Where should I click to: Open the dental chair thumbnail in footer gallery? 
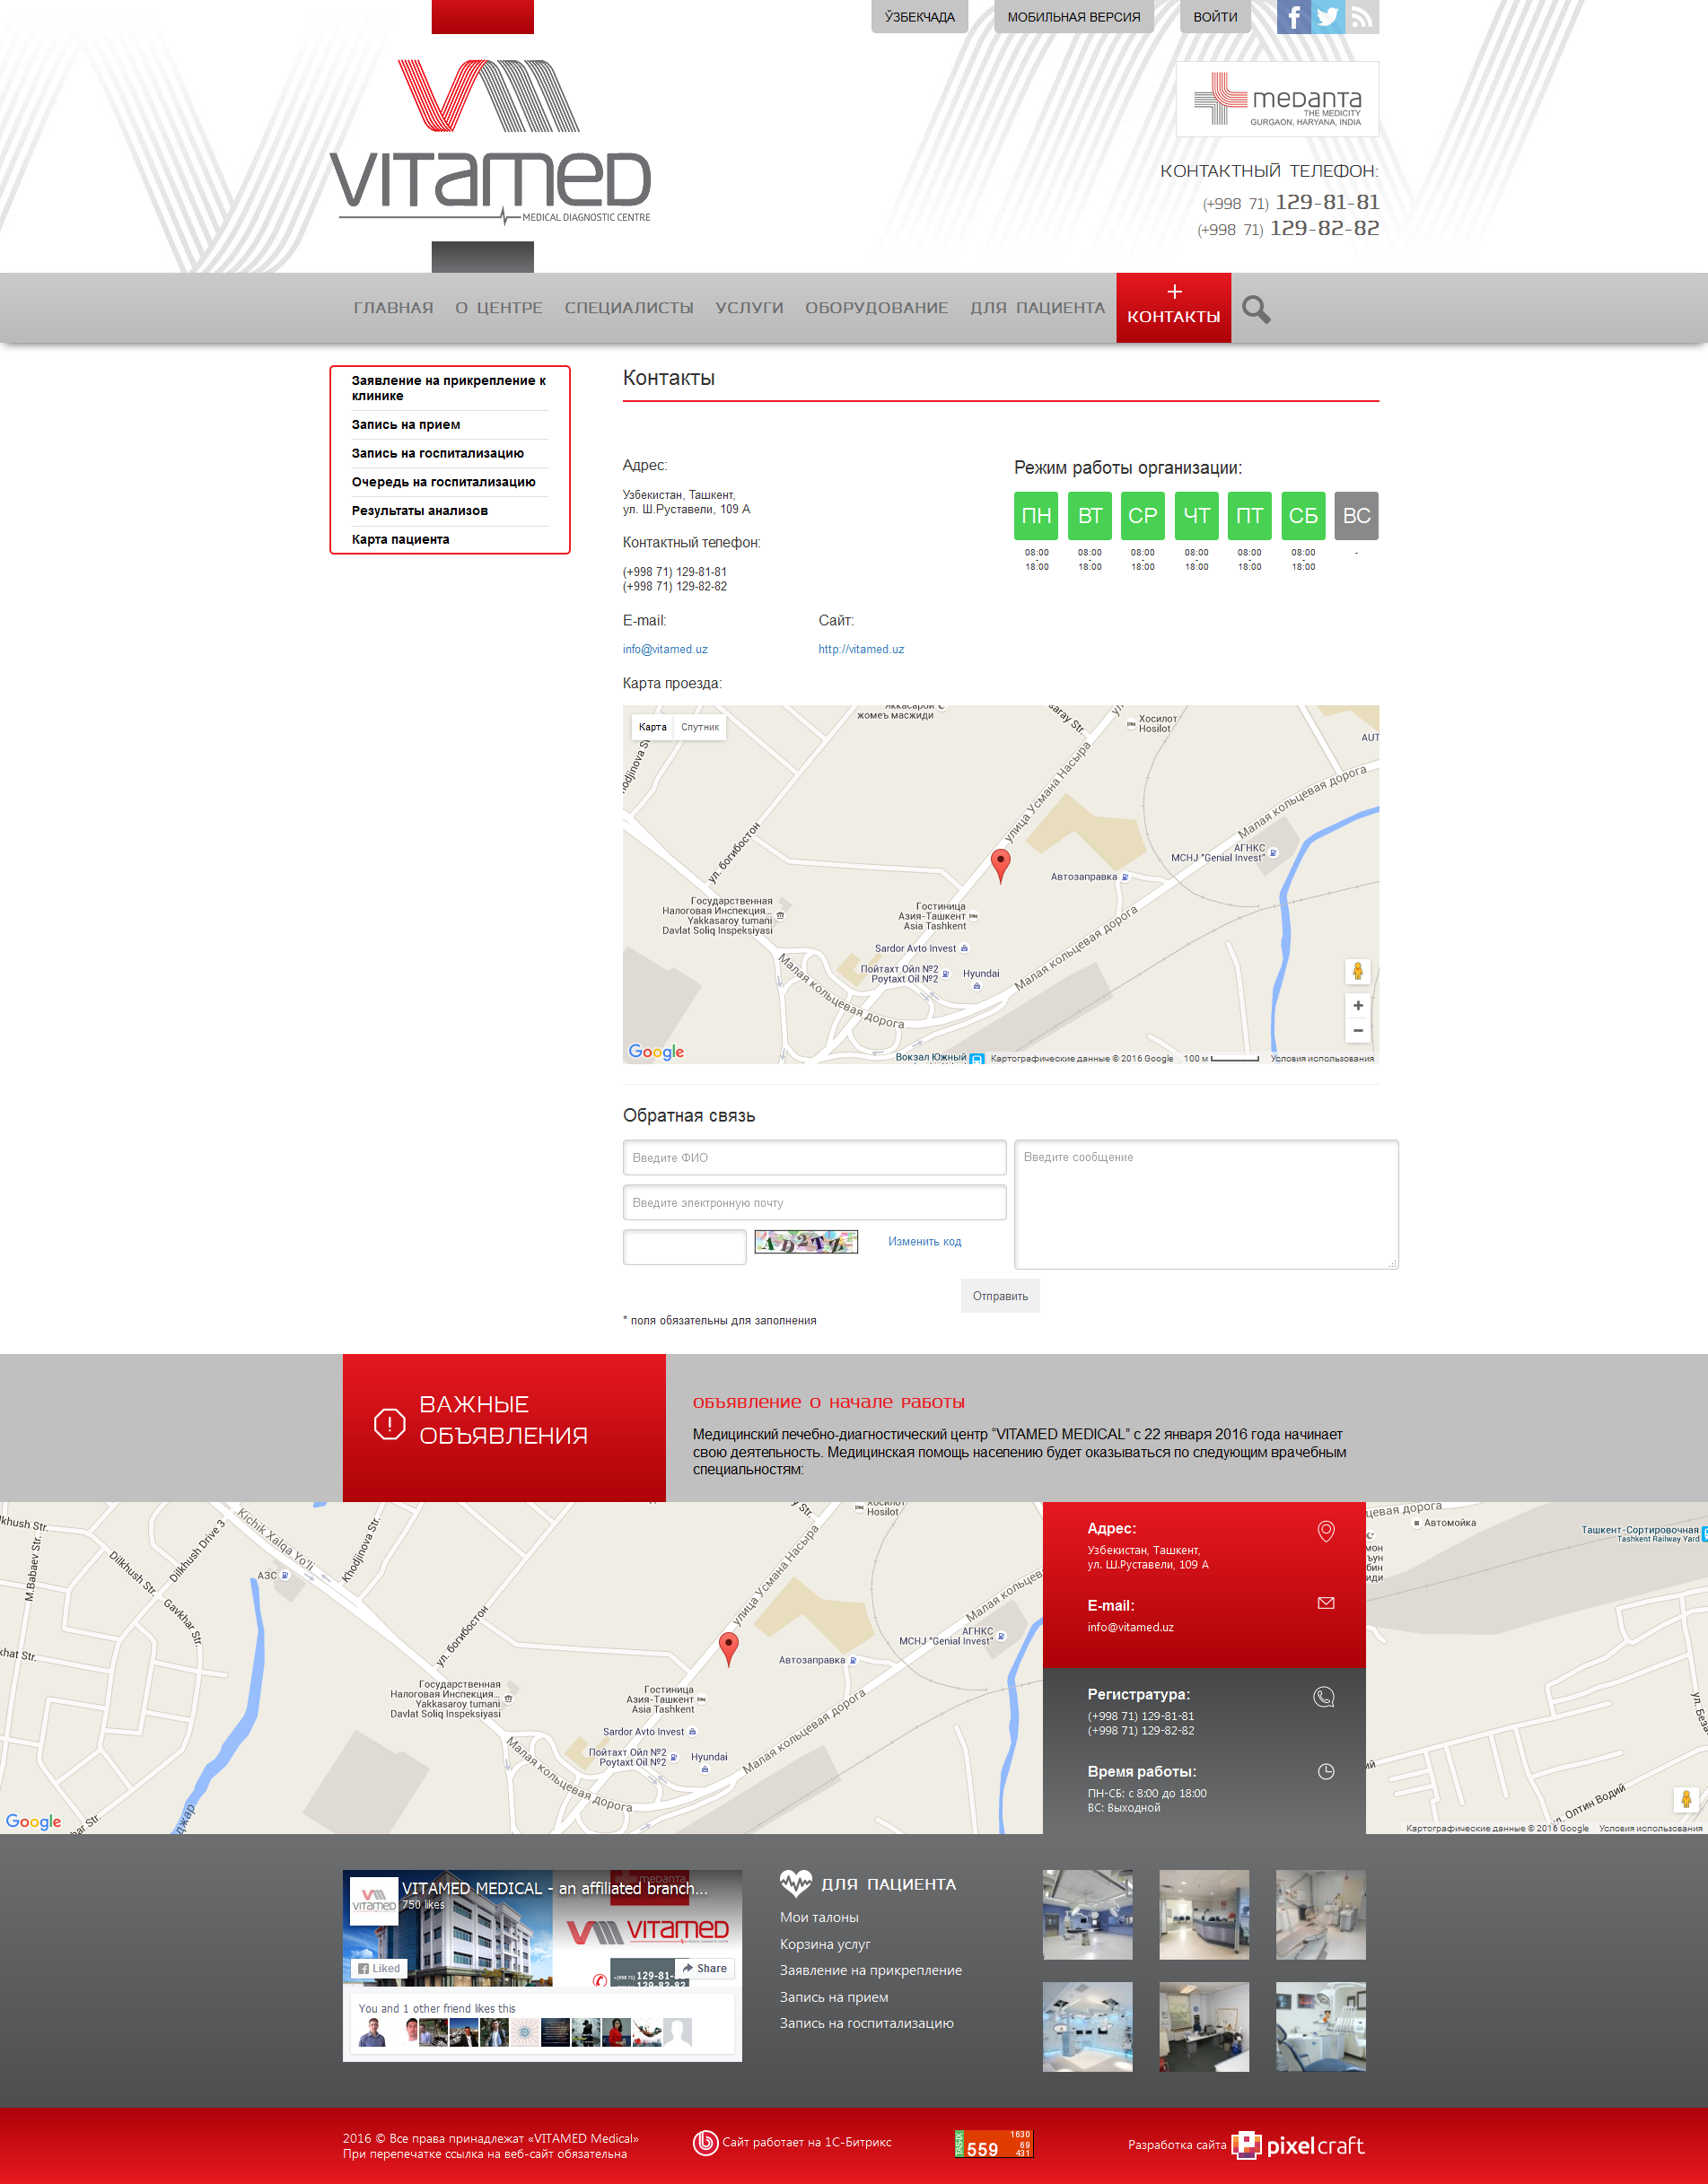tap(1320, 2027)
